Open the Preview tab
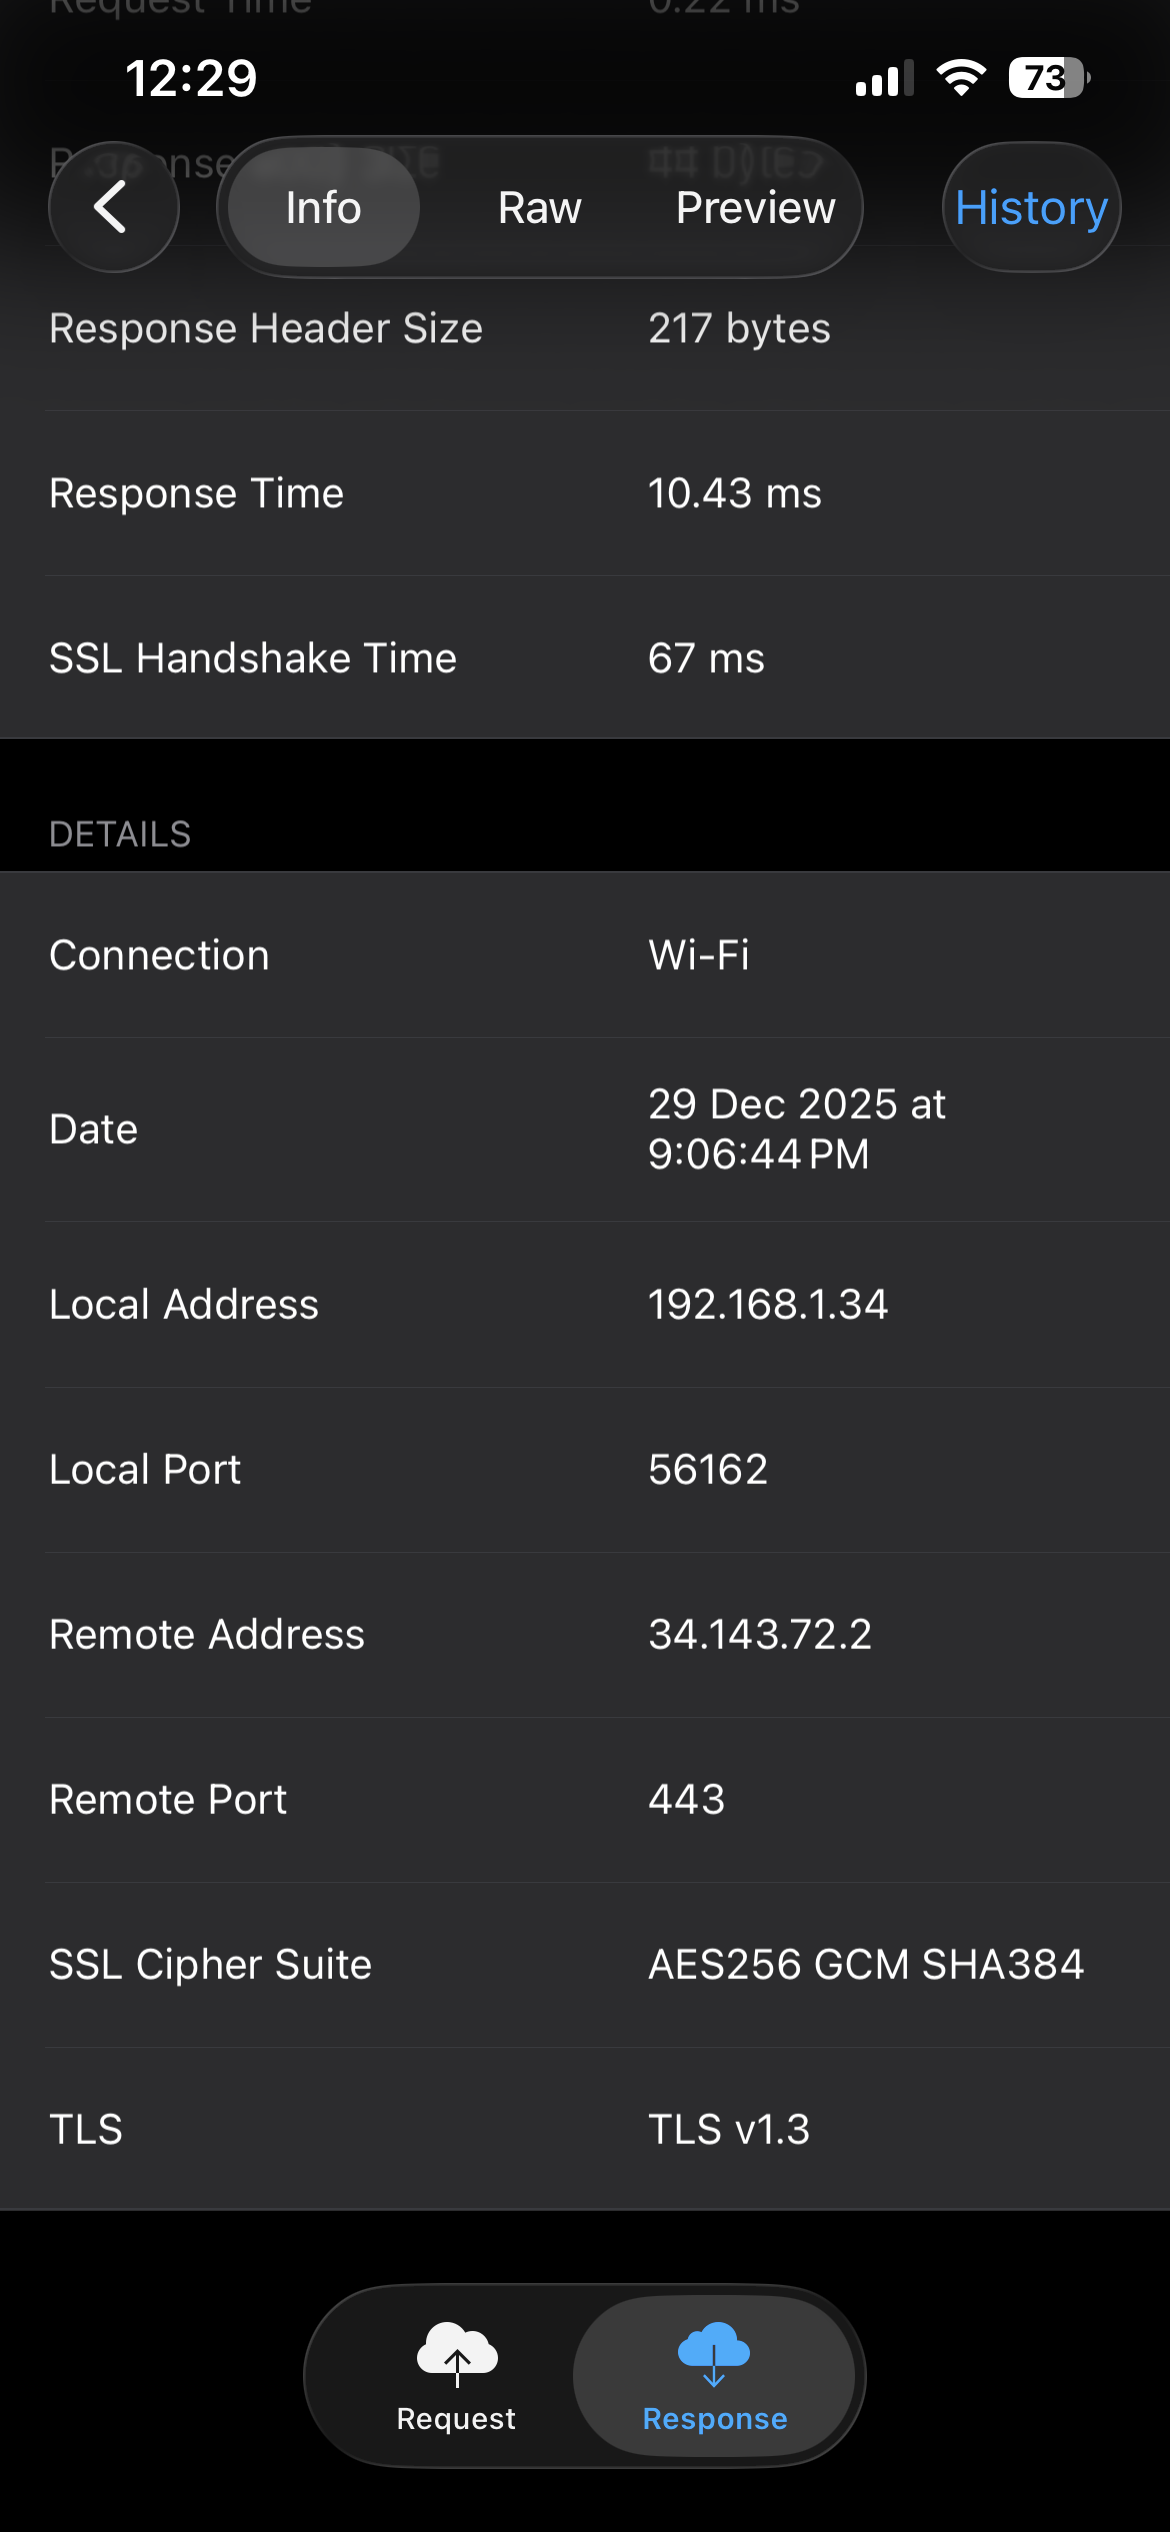Viewport: 1170px width, 2532px height. pyautogui.click(x=755, y=207)
